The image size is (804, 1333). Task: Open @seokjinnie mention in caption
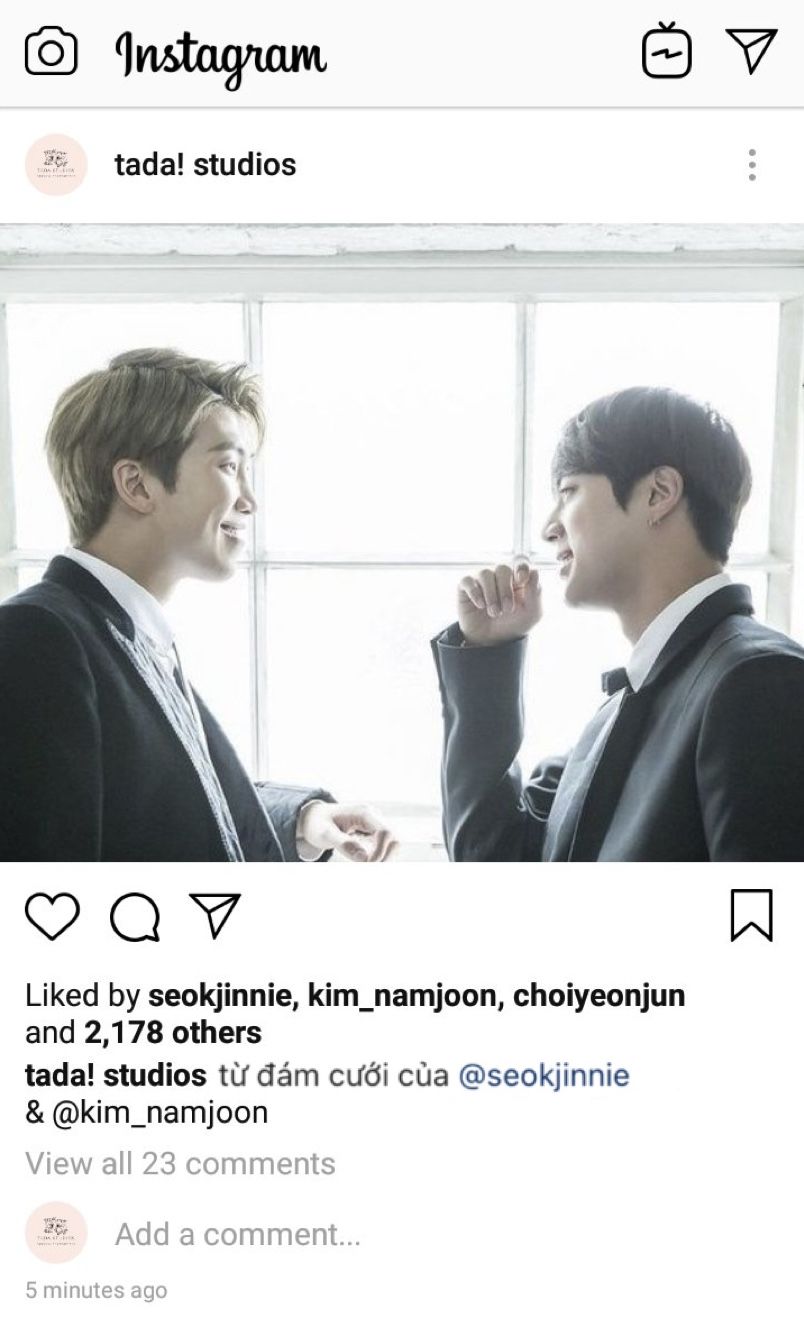pos(544,1076)
